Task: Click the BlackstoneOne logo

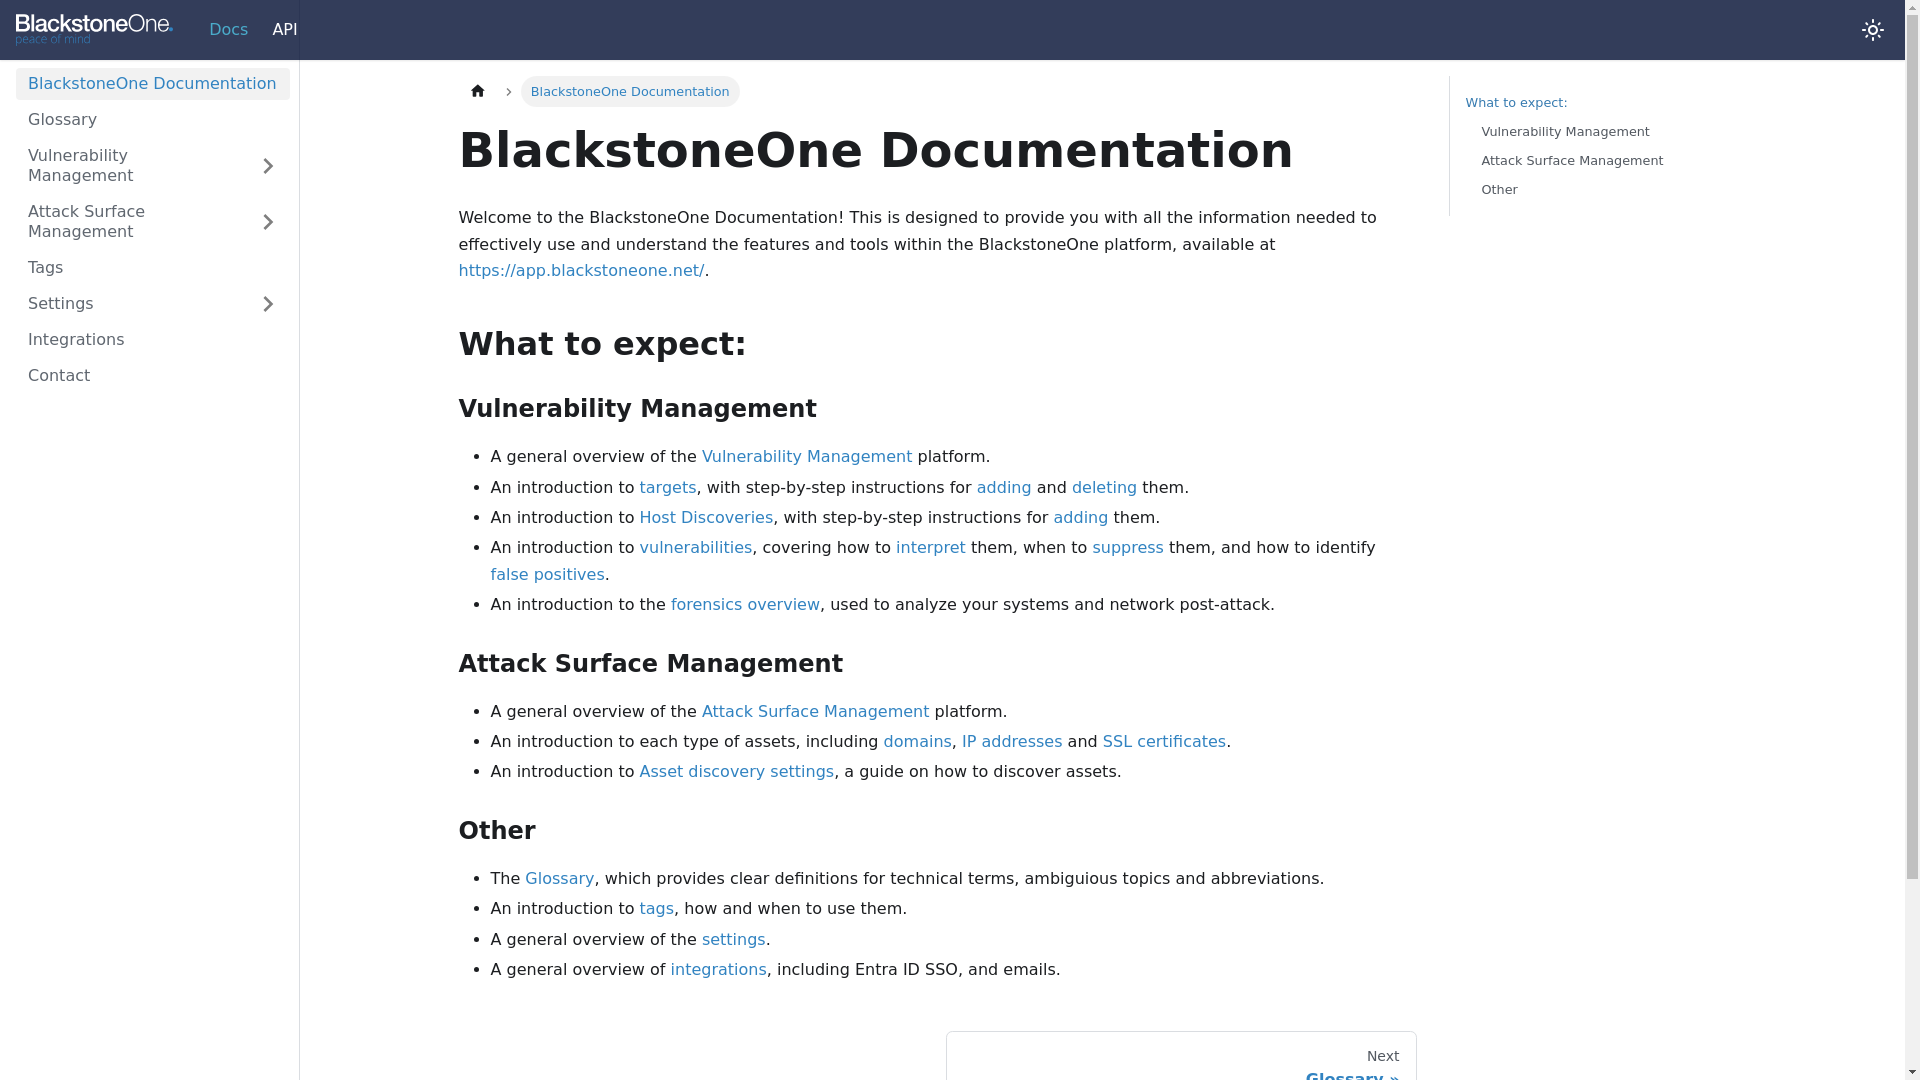Action: 94,29
